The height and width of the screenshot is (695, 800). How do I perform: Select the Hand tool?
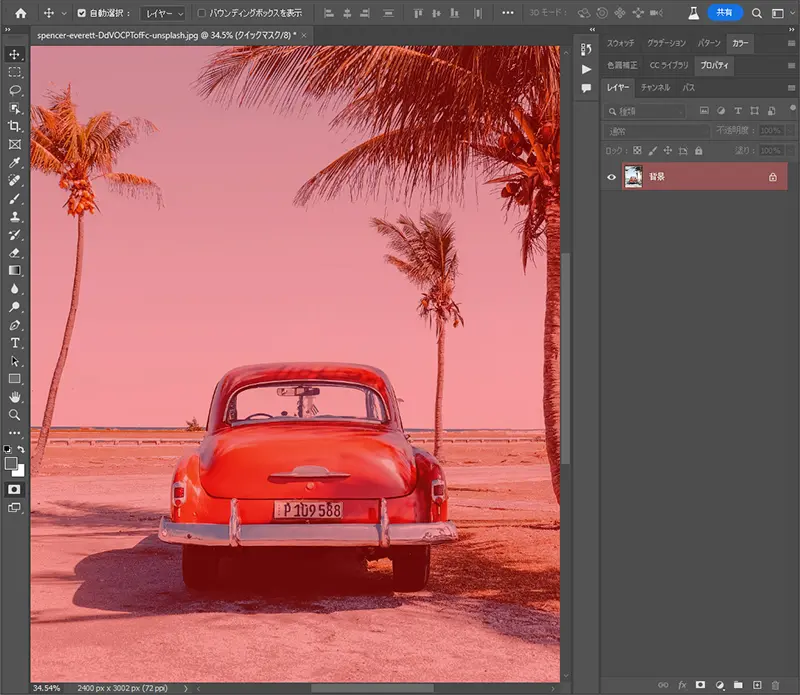pyautogui.click(x=15, y=397)
